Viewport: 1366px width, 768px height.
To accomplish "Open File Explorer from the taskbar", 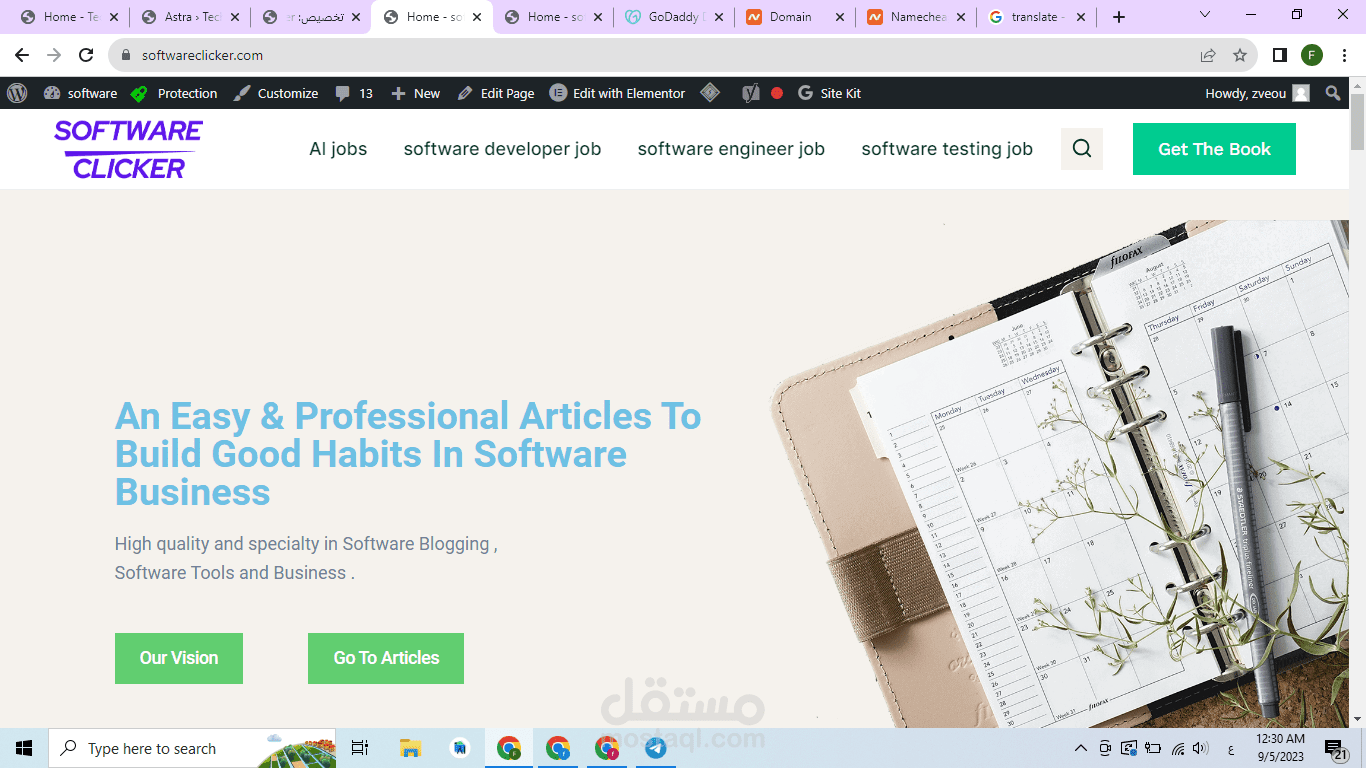I will tap(410, 748).
